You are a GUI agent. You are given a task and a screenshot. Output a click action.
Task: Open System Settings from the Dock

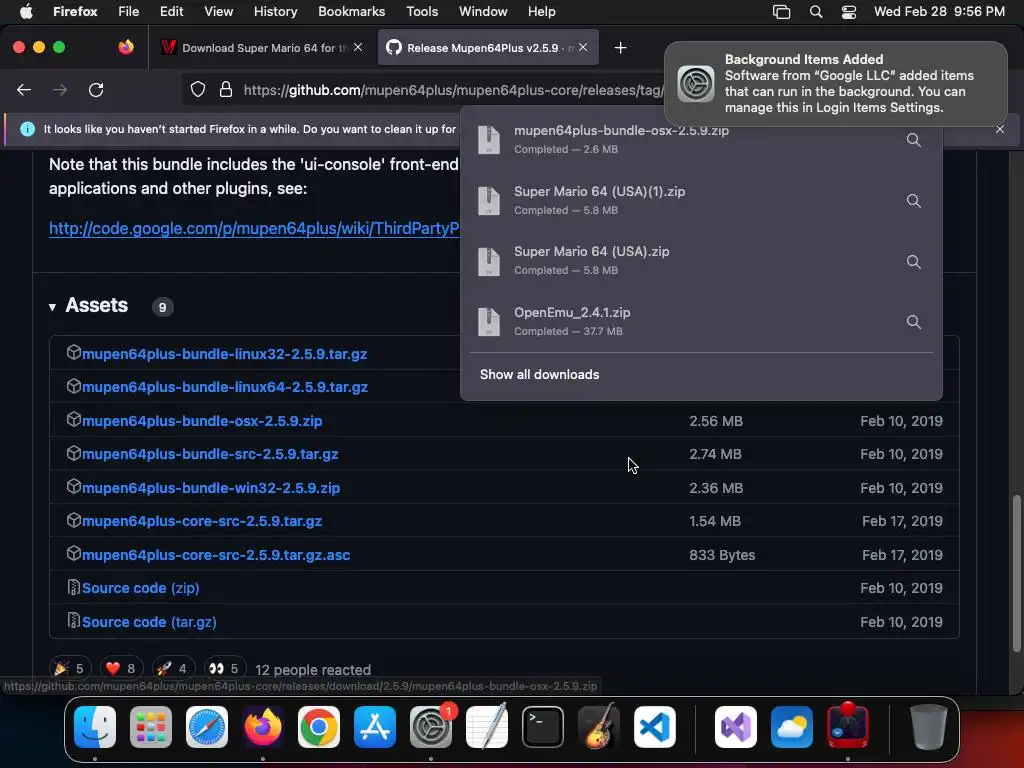click(431, 726)
